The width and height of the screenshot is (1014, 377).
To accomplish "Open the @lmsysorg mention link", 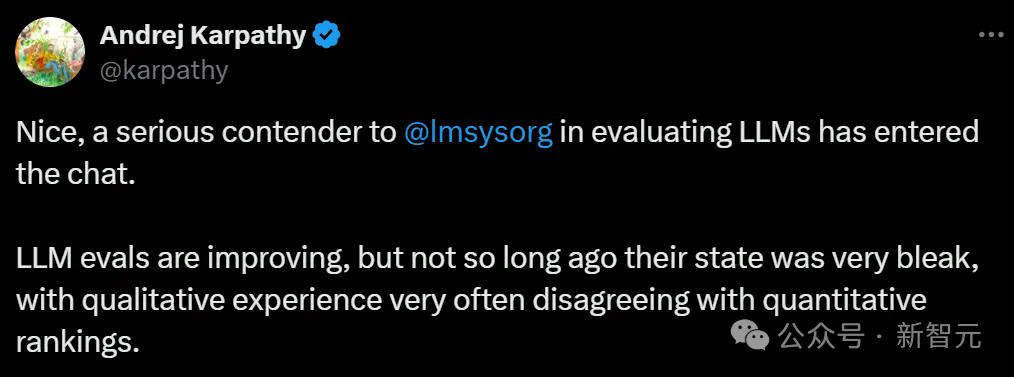I will (x=479, y=133).
